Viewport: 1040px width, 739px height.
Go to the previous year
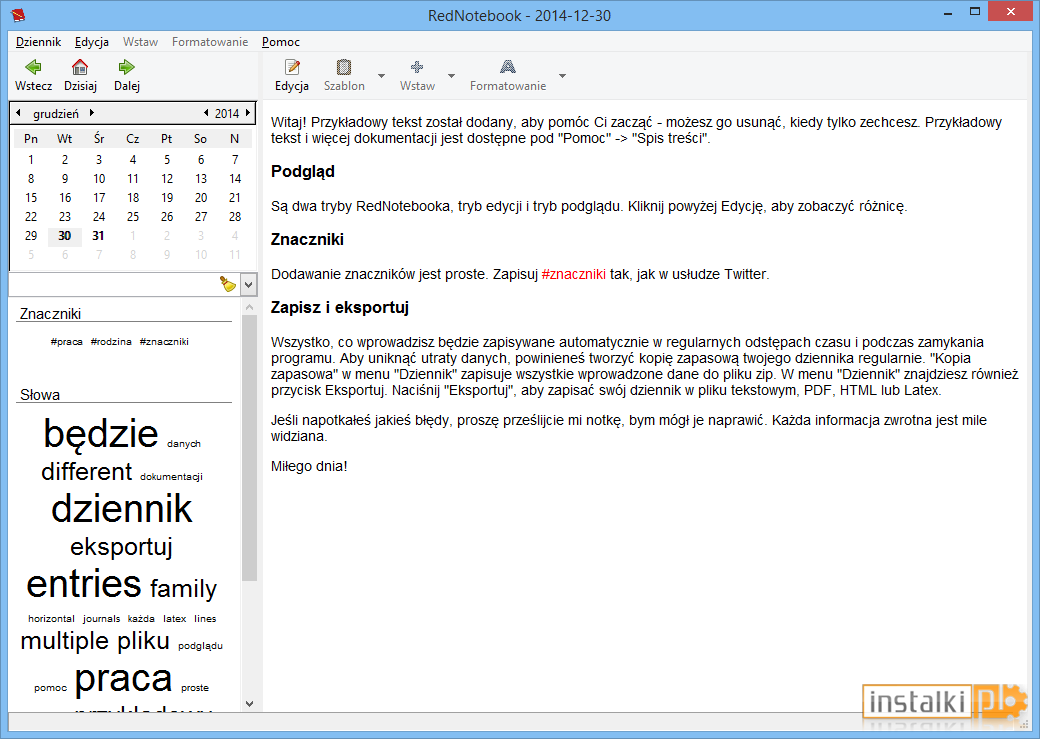click(x=206, y=113)
